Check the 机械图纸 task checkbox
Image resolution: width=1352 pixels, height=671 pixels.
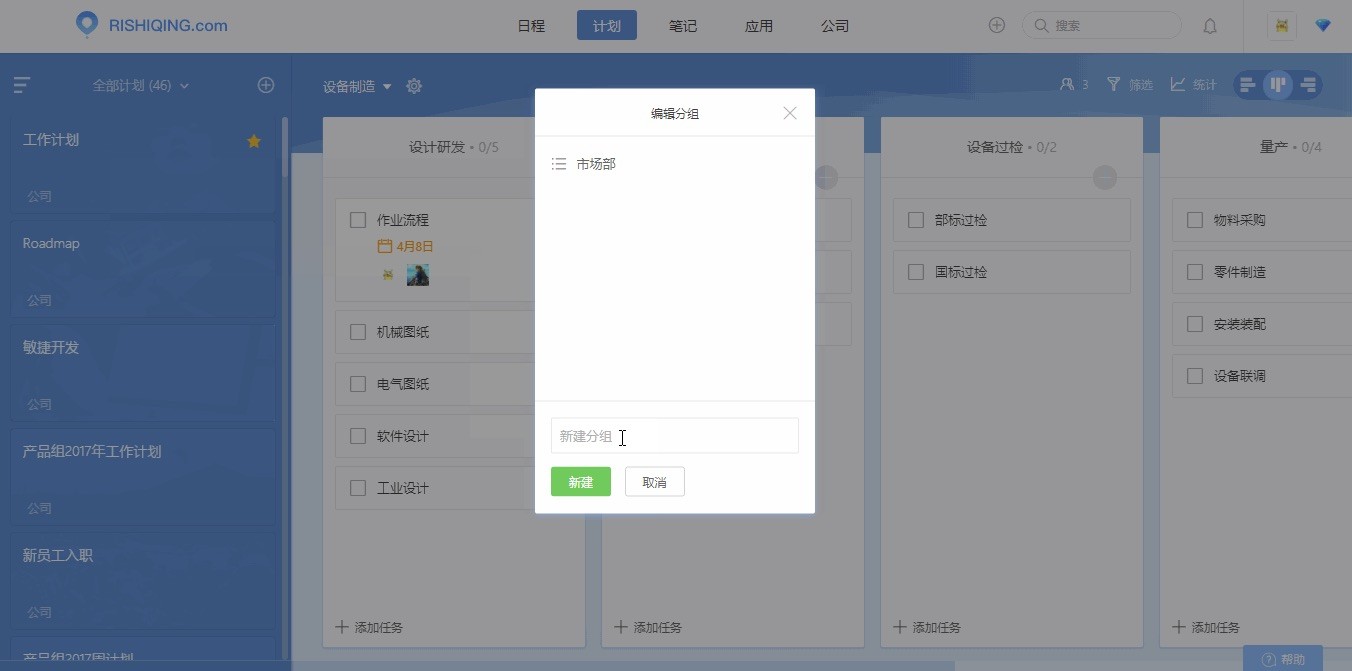[358, 332]
